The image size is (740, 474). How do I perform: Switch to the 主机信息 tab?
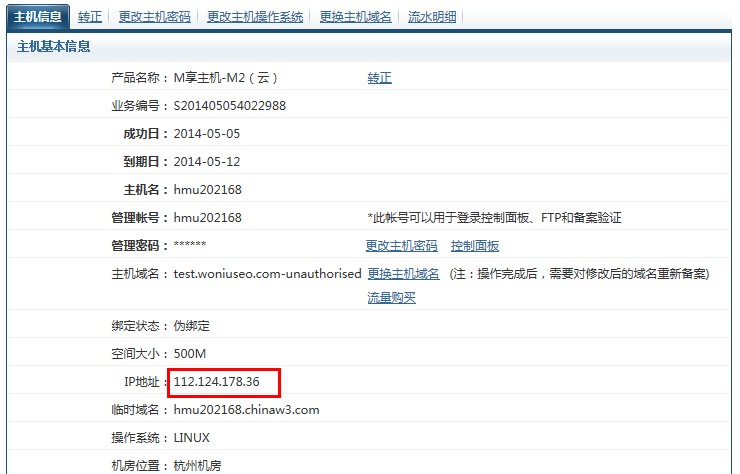(x=38, y=17)
